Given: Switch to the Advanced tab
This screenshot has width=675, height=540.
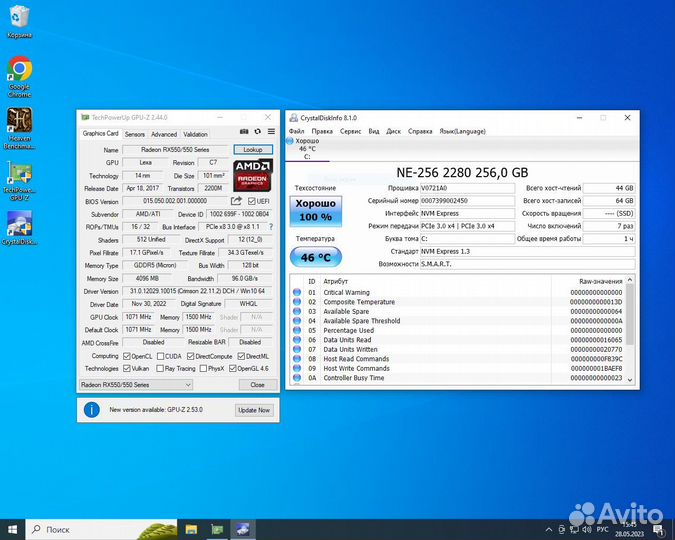Looking at the screenshot, I should coord(164,134).
